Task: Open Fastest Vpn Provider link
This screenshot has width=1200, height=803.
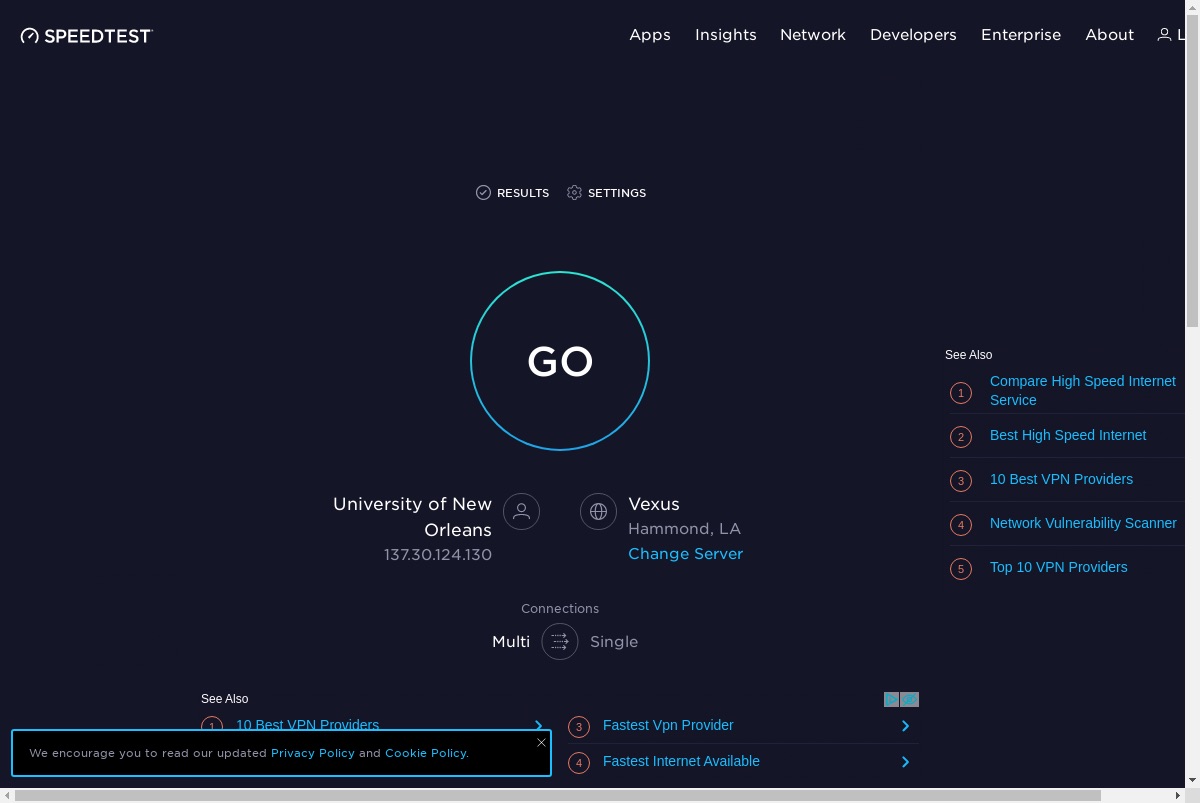Action: 668,725
